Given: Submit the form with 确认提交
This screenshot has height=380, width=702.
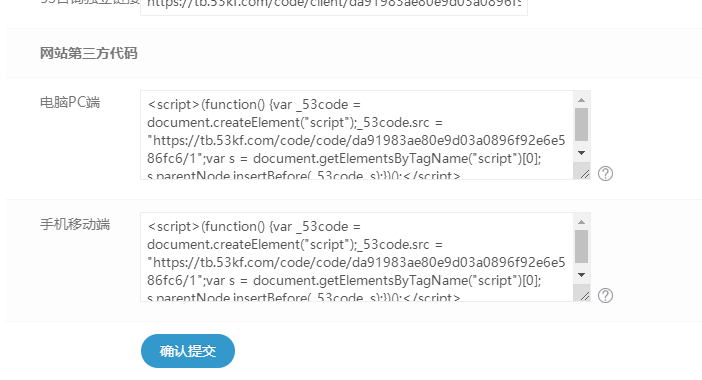Looking at the screenshot, I should [x=188, y=351].
